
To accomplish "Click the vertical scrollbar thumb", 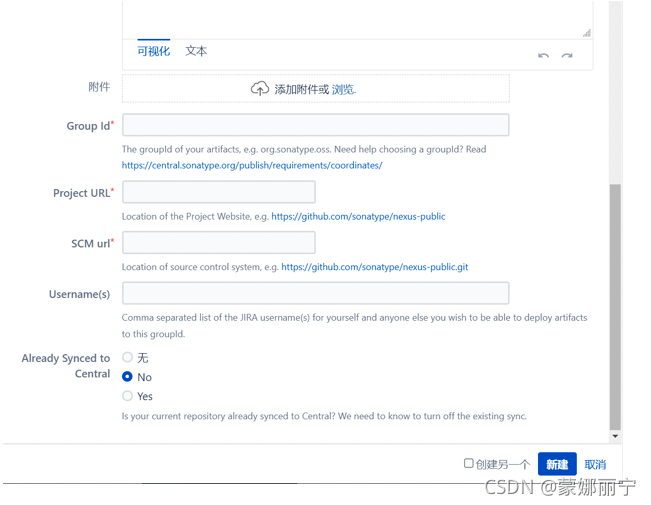I will 615,307.
